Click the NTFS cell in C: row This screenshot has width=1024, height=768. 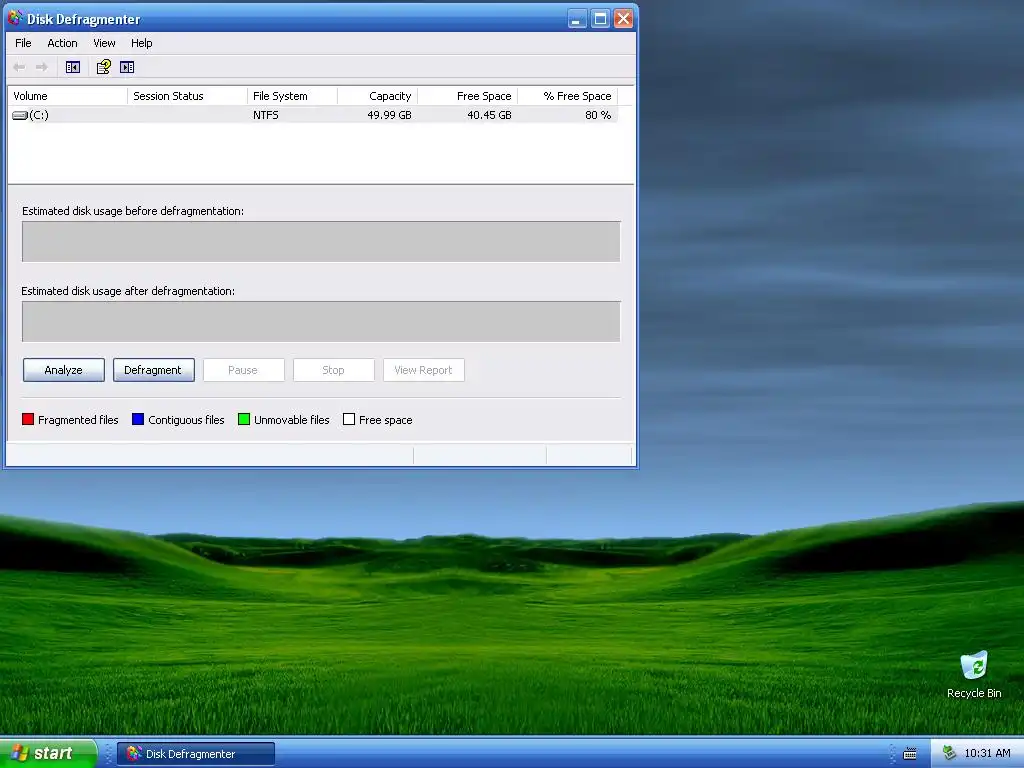pos(266,115)
